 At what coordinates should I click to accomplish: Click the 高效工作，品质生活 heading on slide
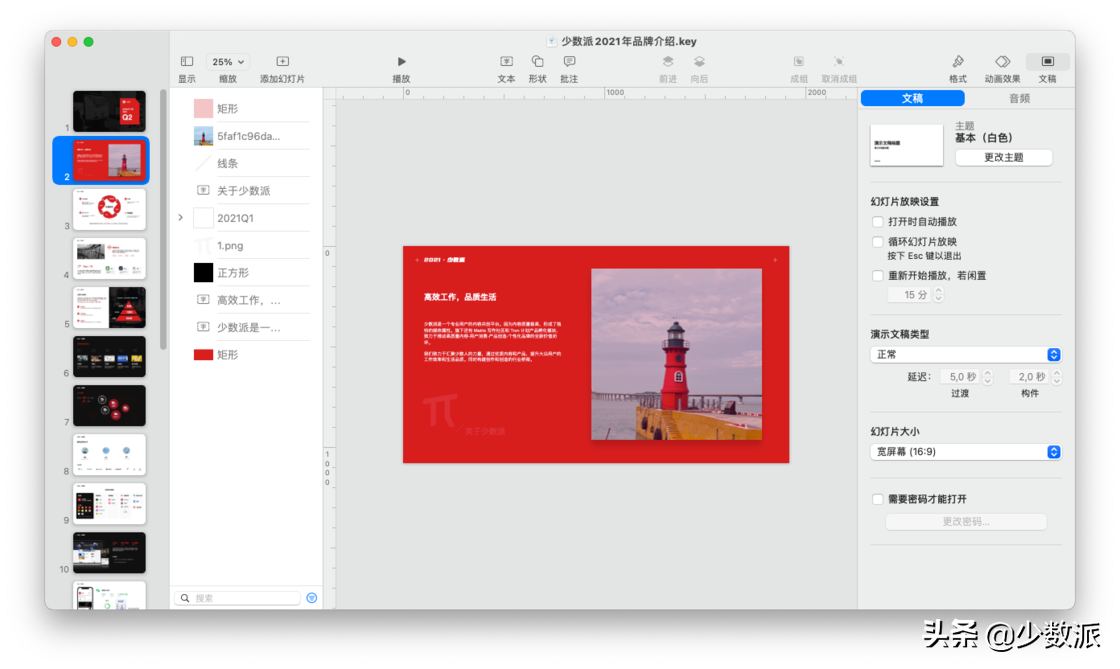point(460,297)
